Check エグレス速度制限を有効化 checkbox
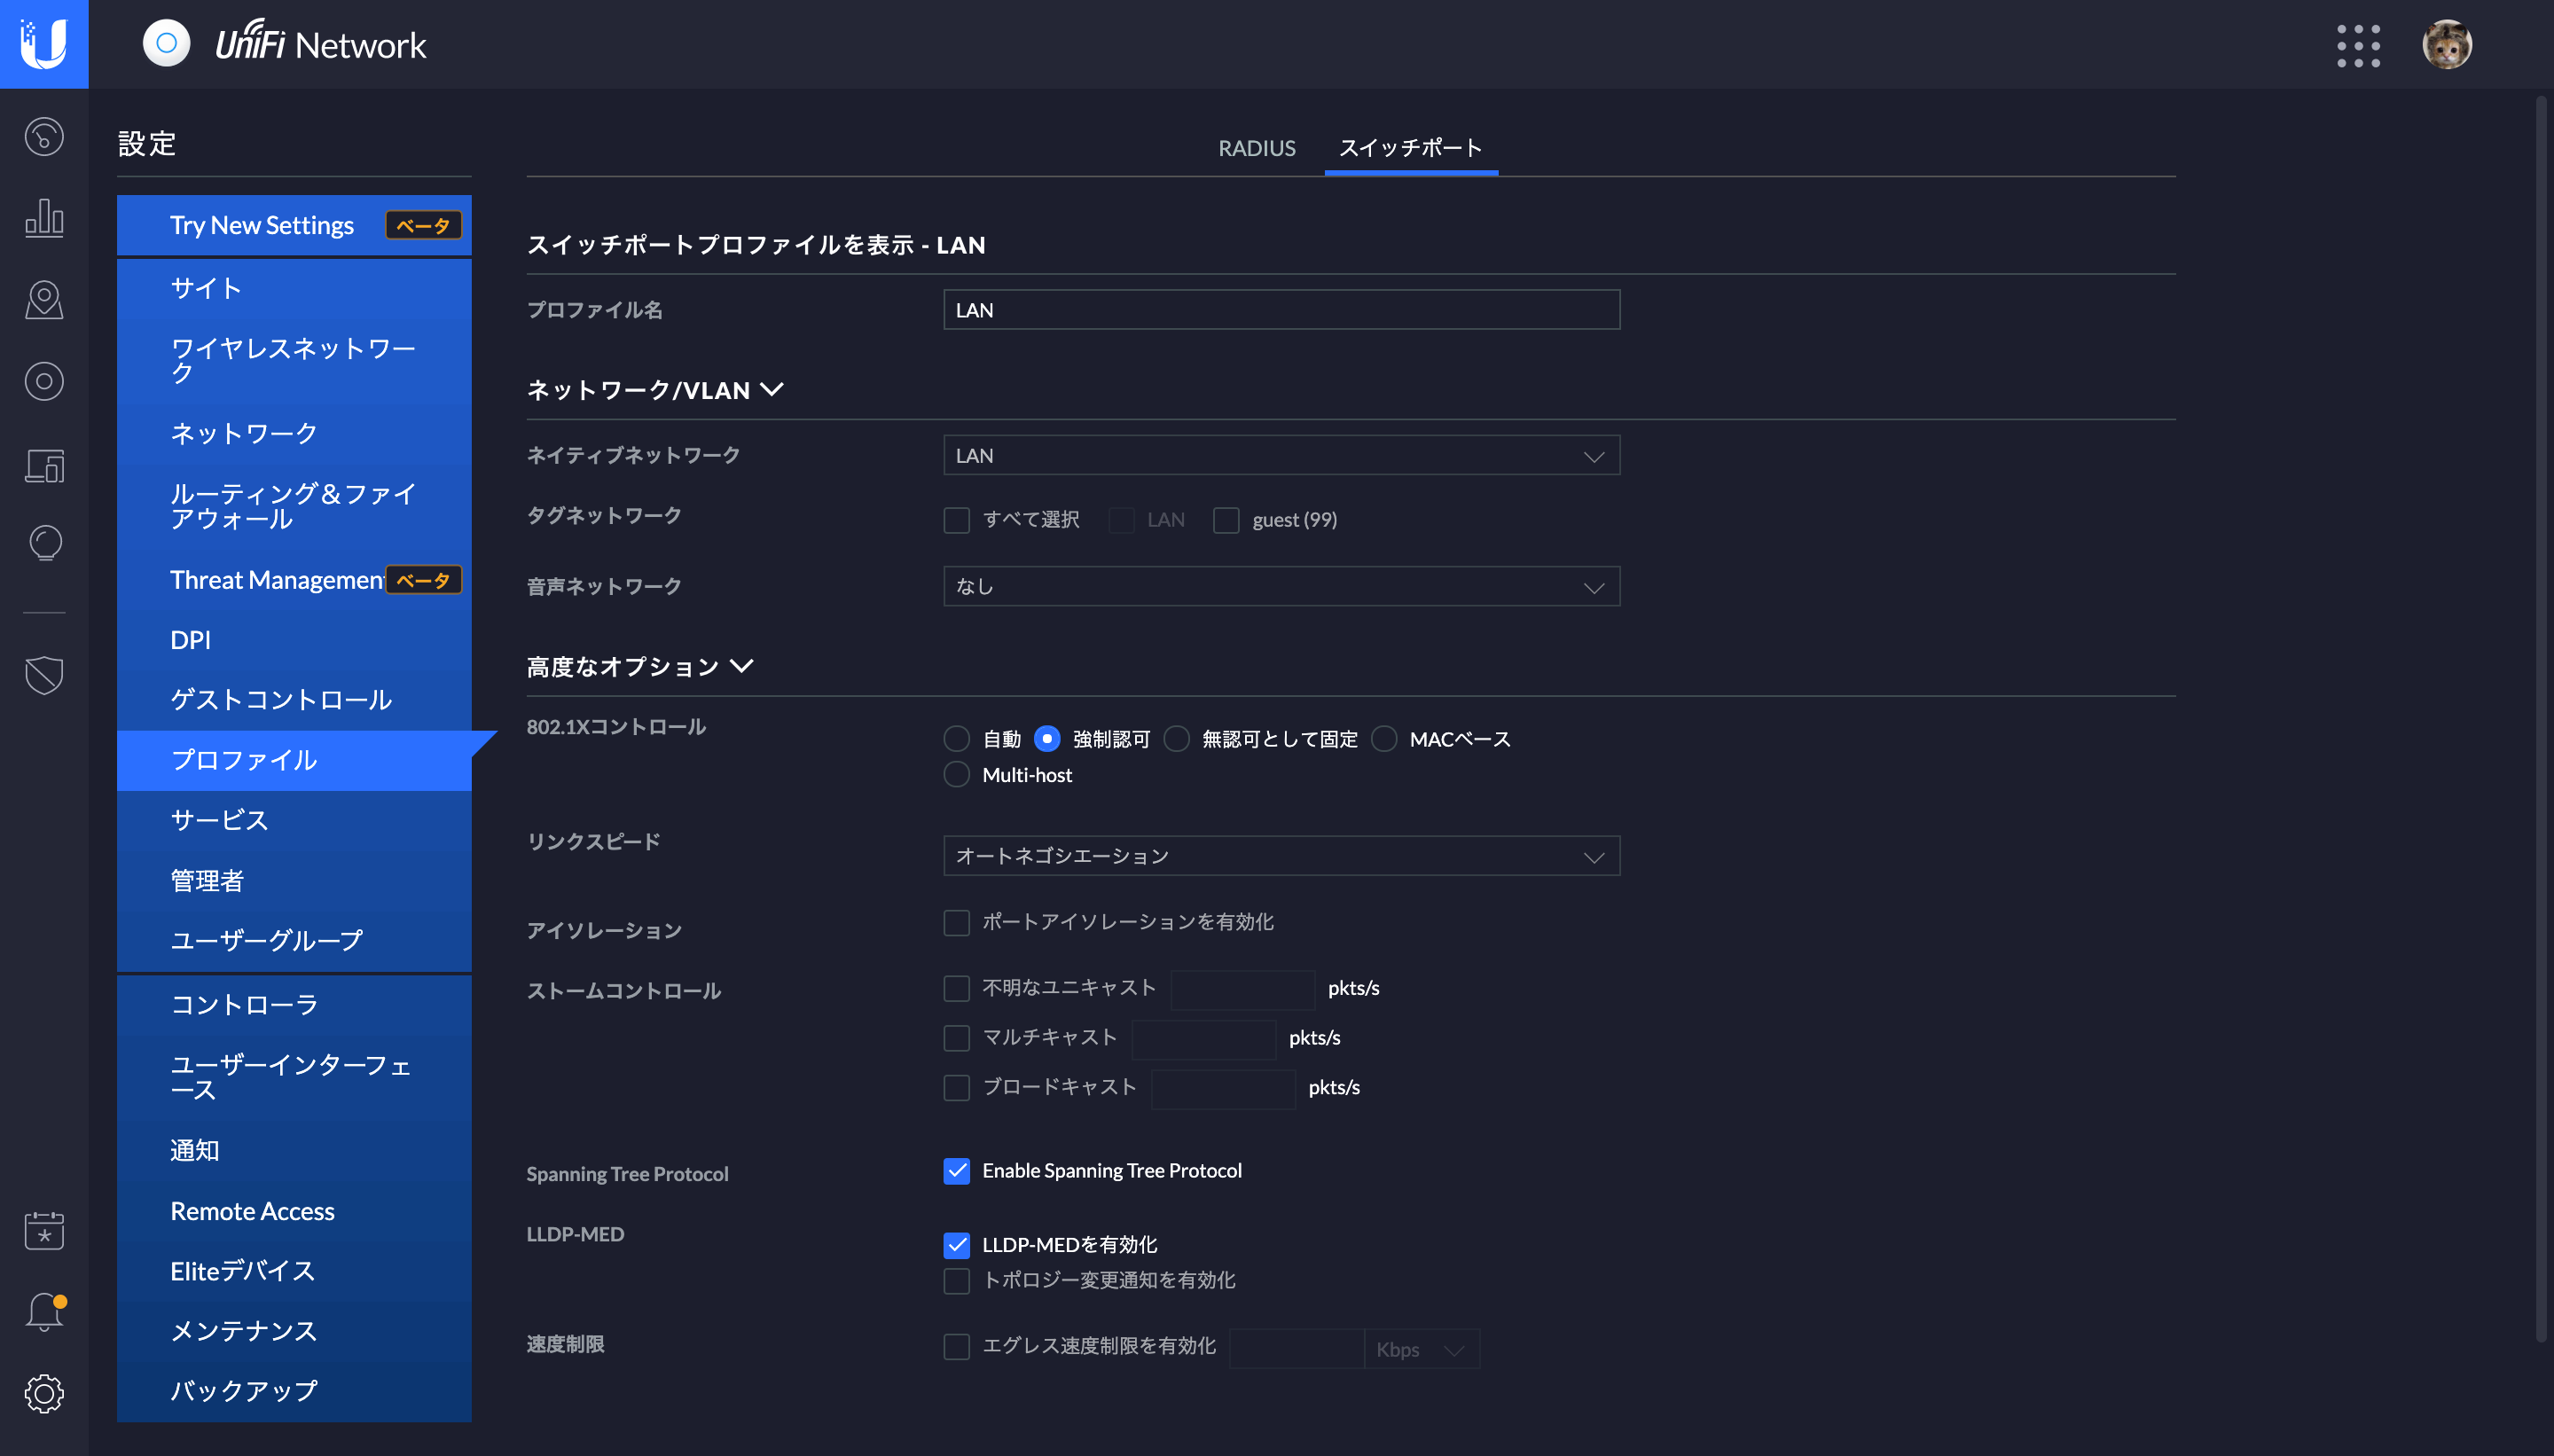This screenshot has width=2554, height=1456. coord(956,1347)
